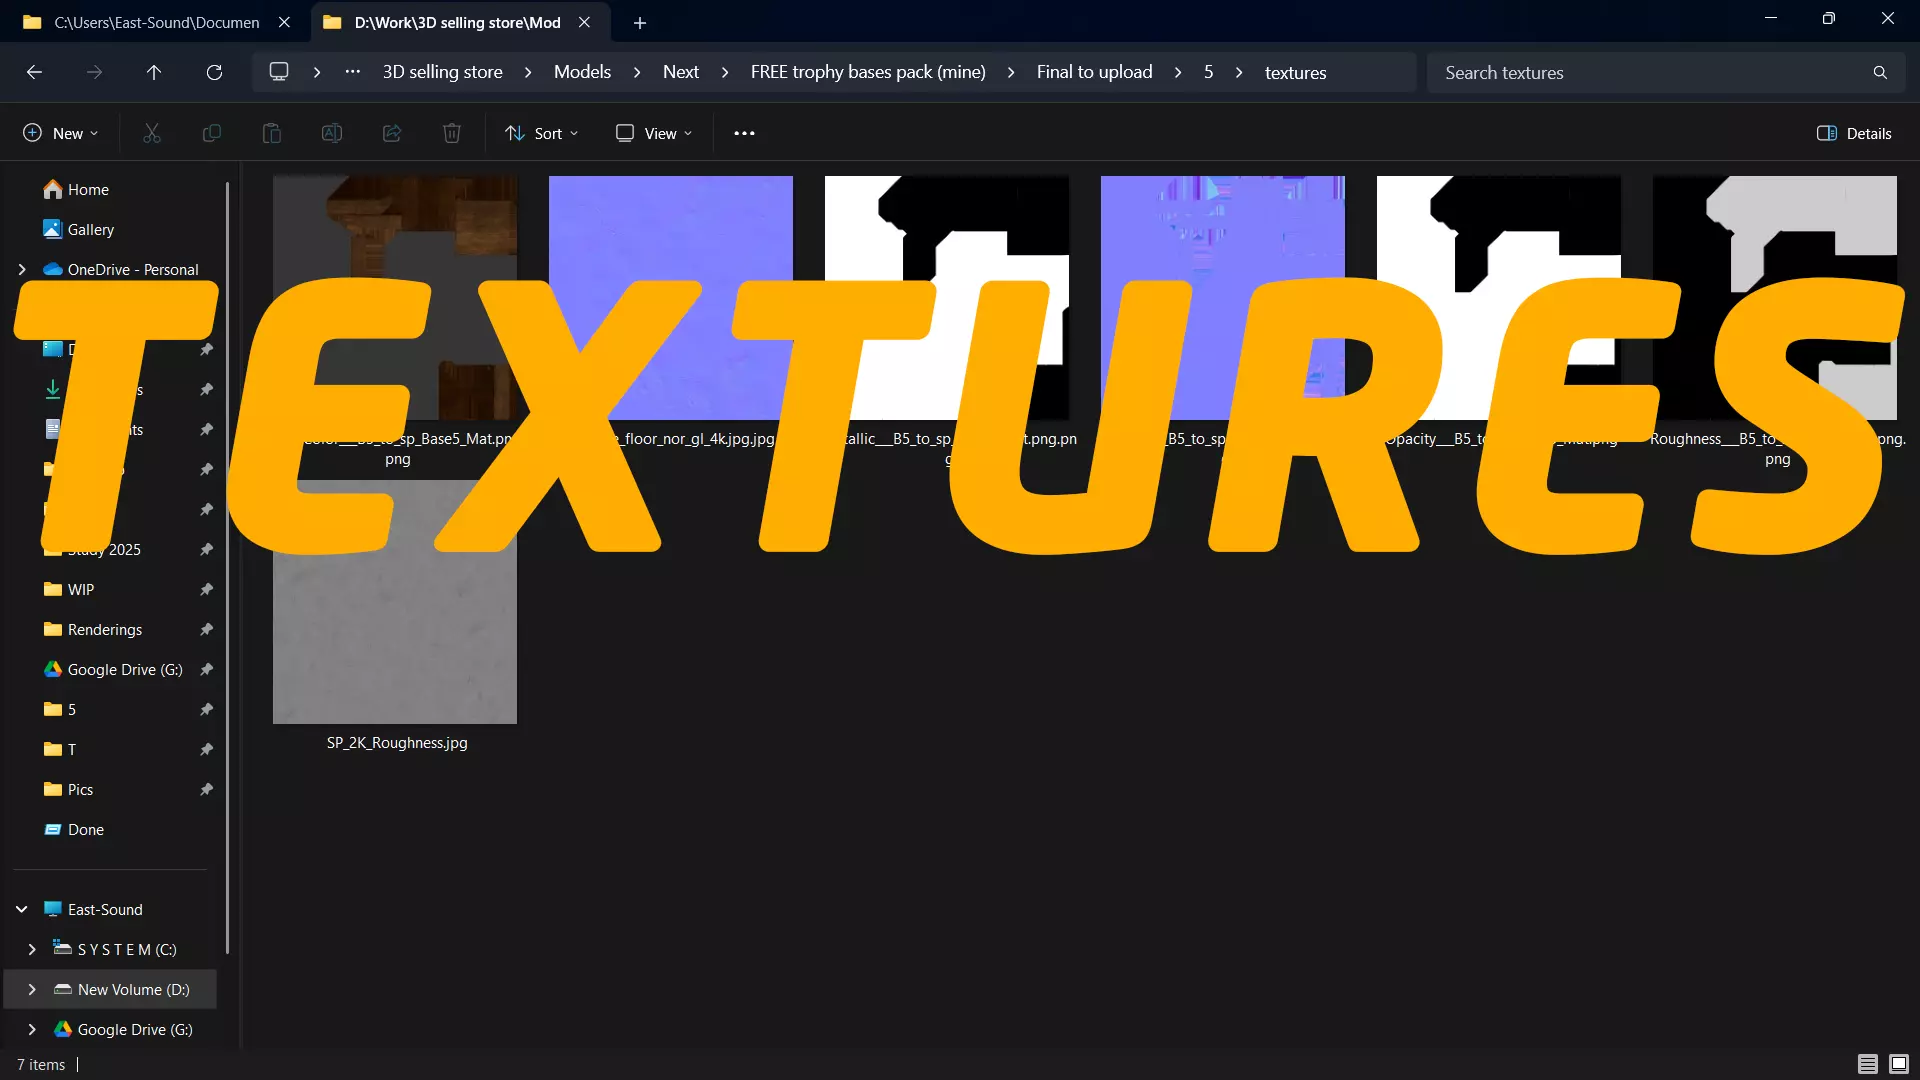1920x1080 pixels.
Task: Click the Refresh icon in navigation bar
Action: [214, 72]
